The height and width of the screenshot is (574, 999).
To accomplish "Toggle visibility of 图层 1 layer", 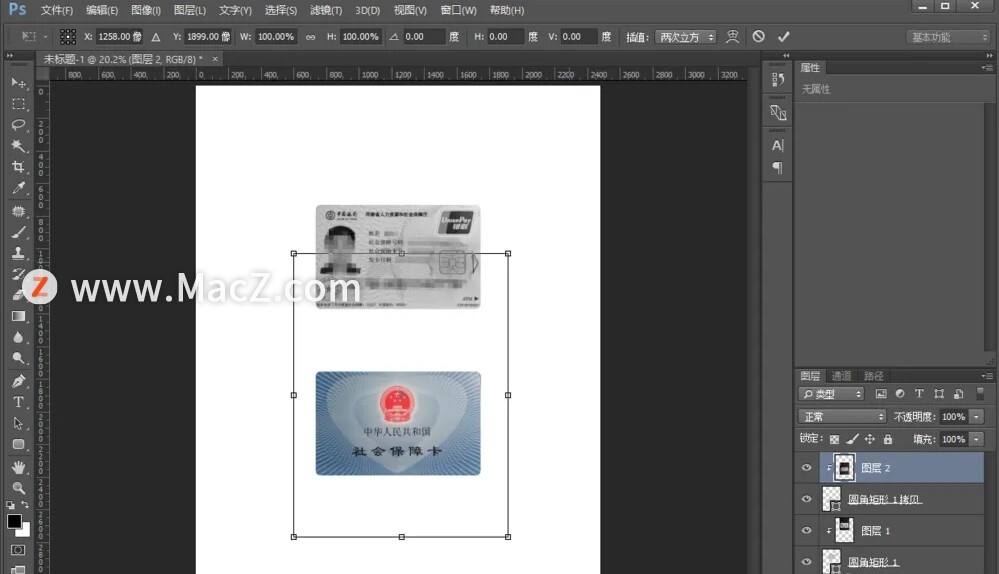I will point(807,530).
